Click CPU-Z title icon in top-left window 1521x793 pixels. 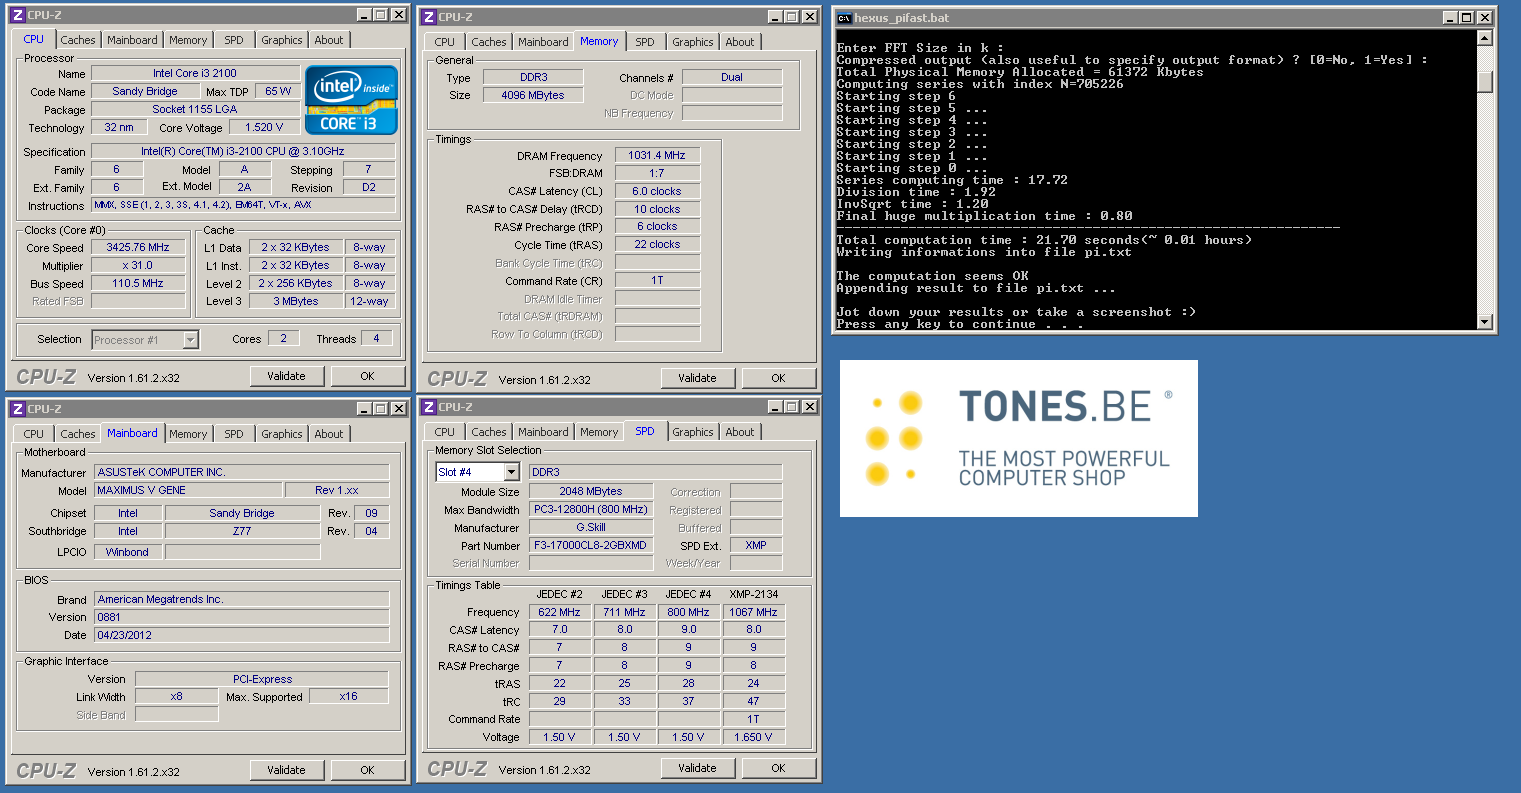(x=17, y=15)
